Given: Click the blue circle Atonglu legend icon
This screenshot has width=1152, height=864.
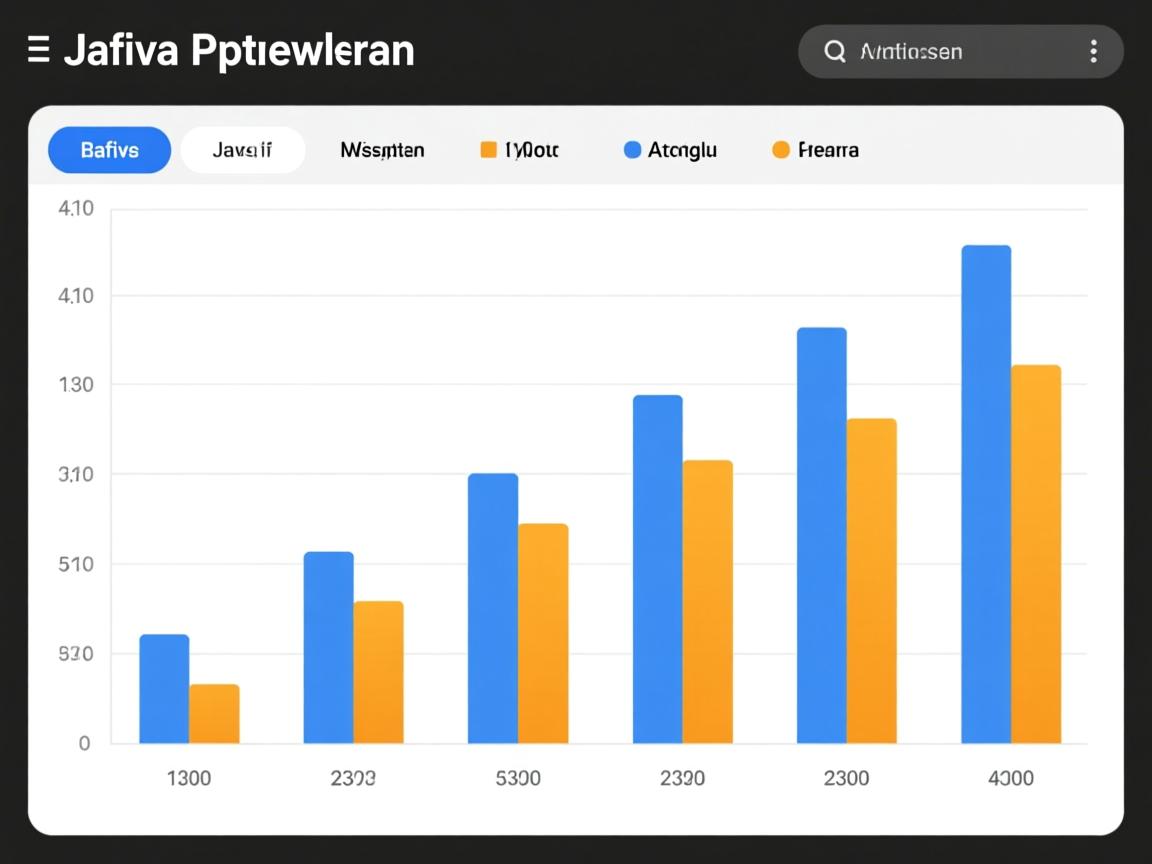Looking at the screenshot, I should tap(632, 150).
